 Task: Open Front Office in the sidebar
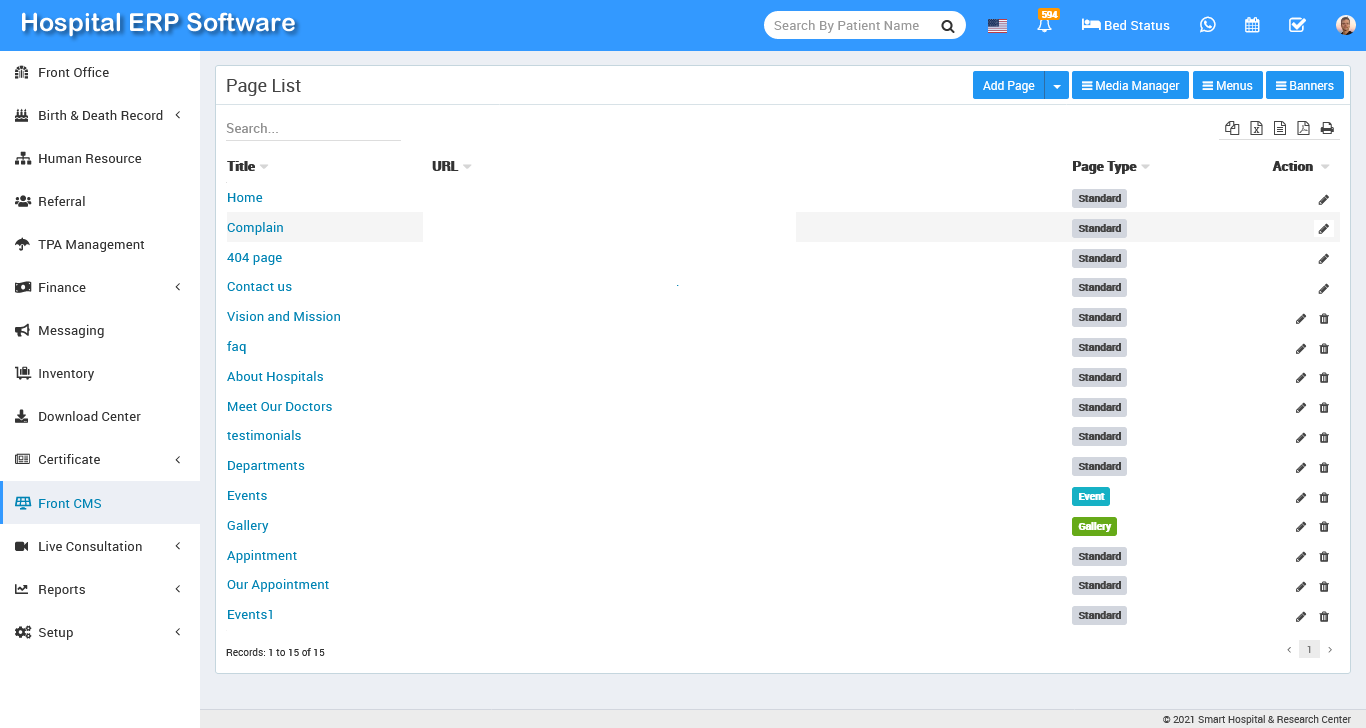(100, 72)
